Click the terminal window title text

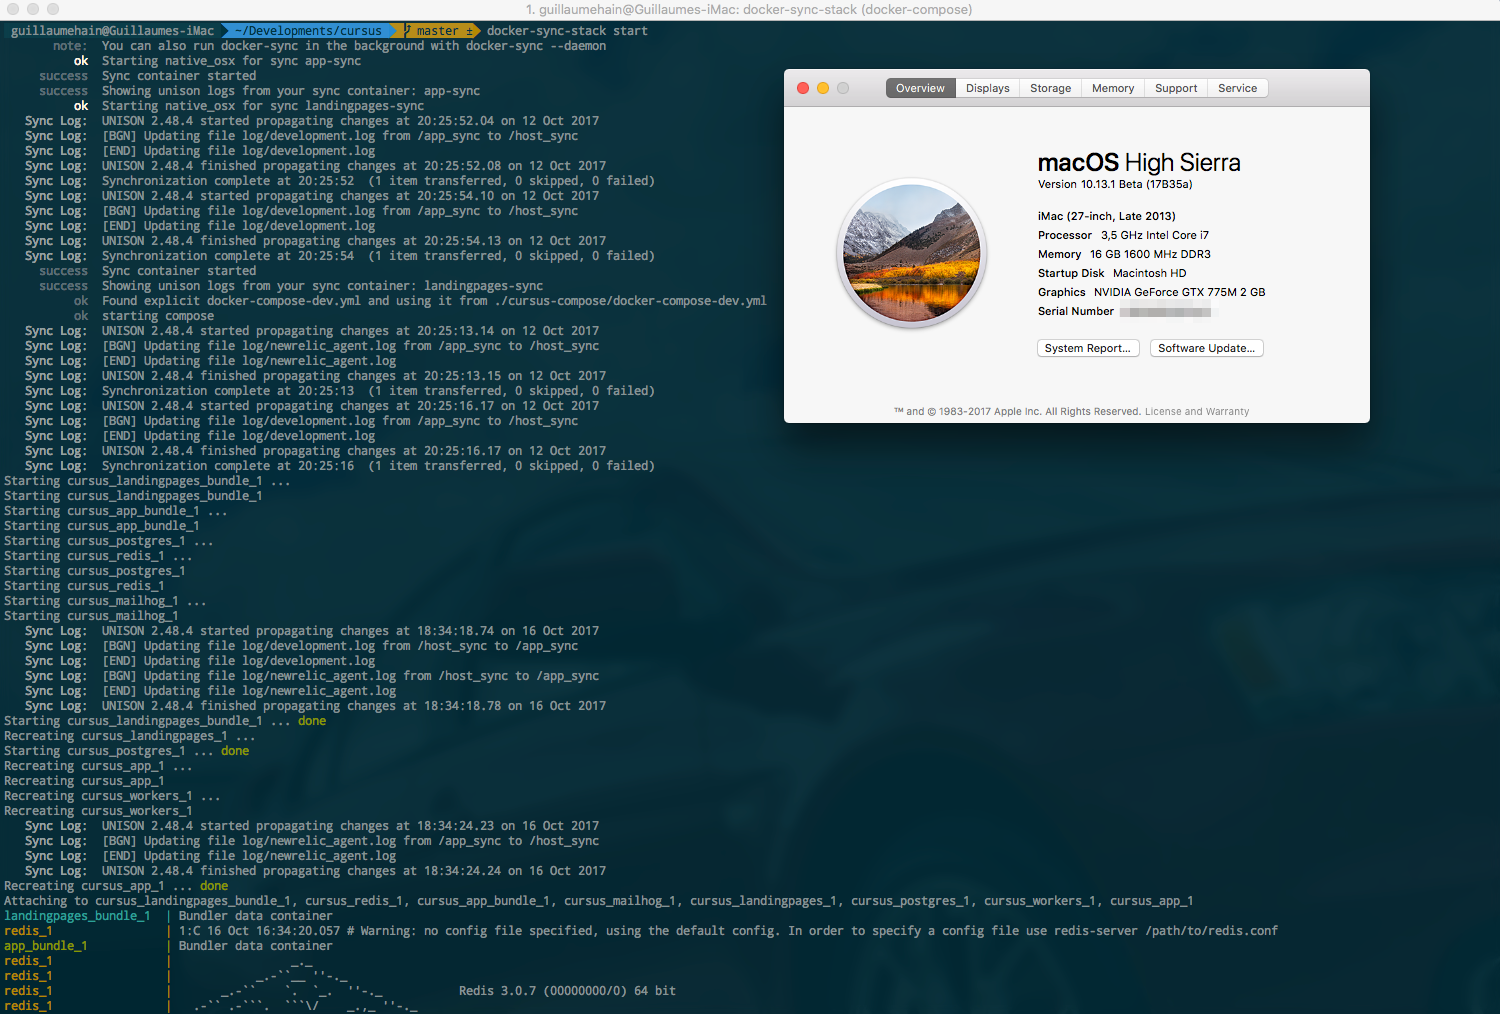749,9
